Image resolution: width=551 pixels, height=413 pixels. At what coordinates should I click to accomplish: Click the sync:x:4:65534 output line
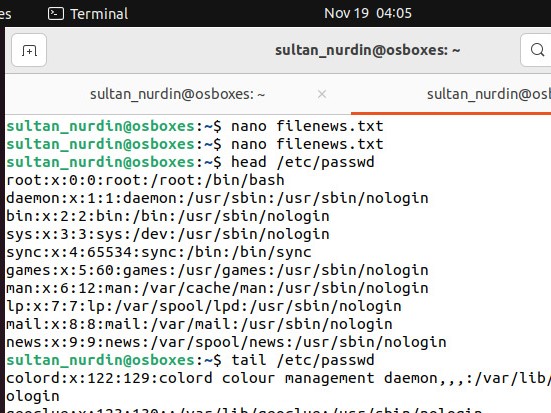coord(159,252)
